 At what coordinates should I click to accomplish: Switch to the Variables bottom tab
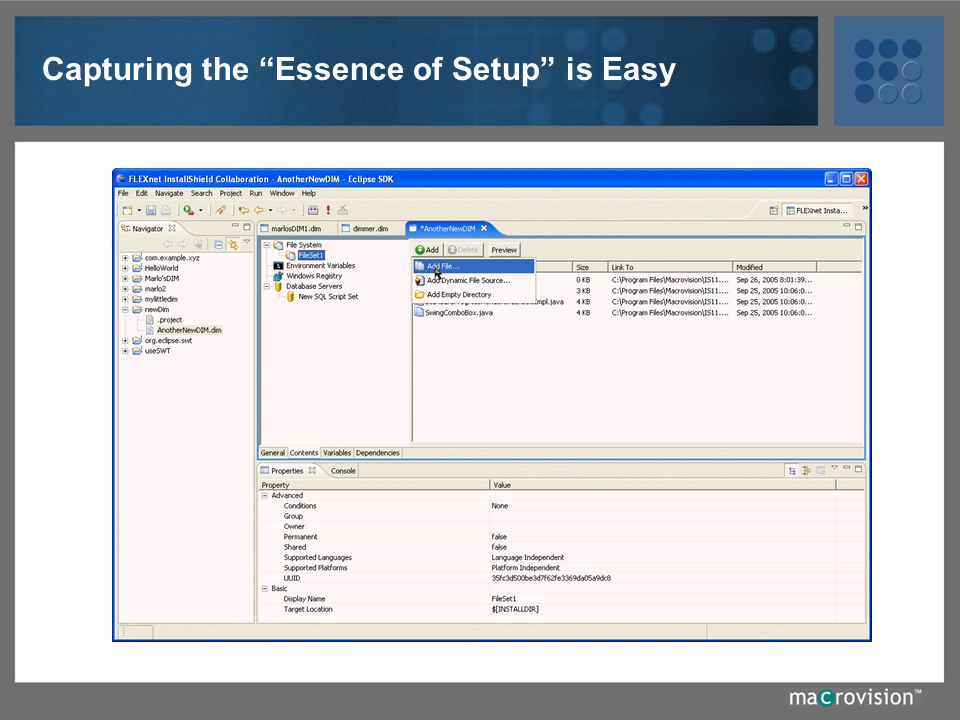(337, 453)
